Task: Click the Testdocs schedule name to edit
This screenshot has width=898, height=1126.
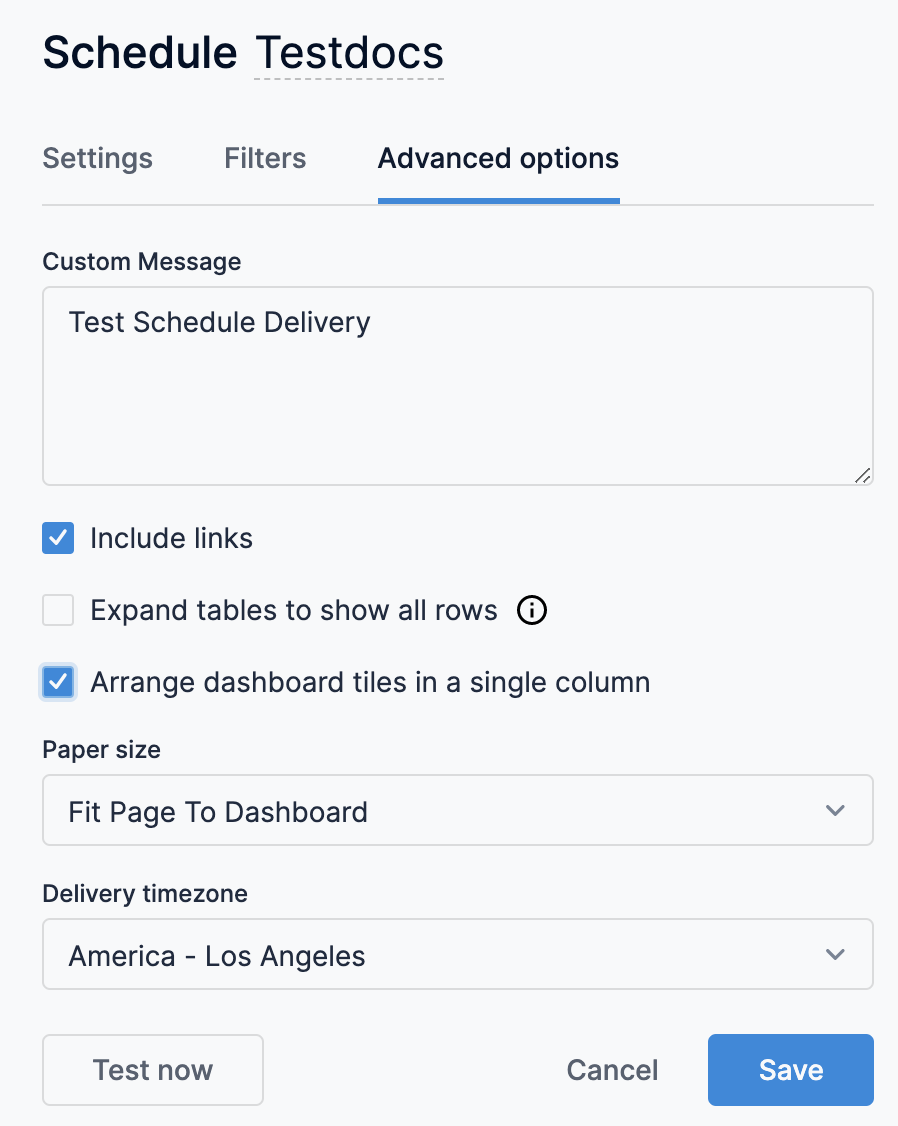Action: [350, 52]
